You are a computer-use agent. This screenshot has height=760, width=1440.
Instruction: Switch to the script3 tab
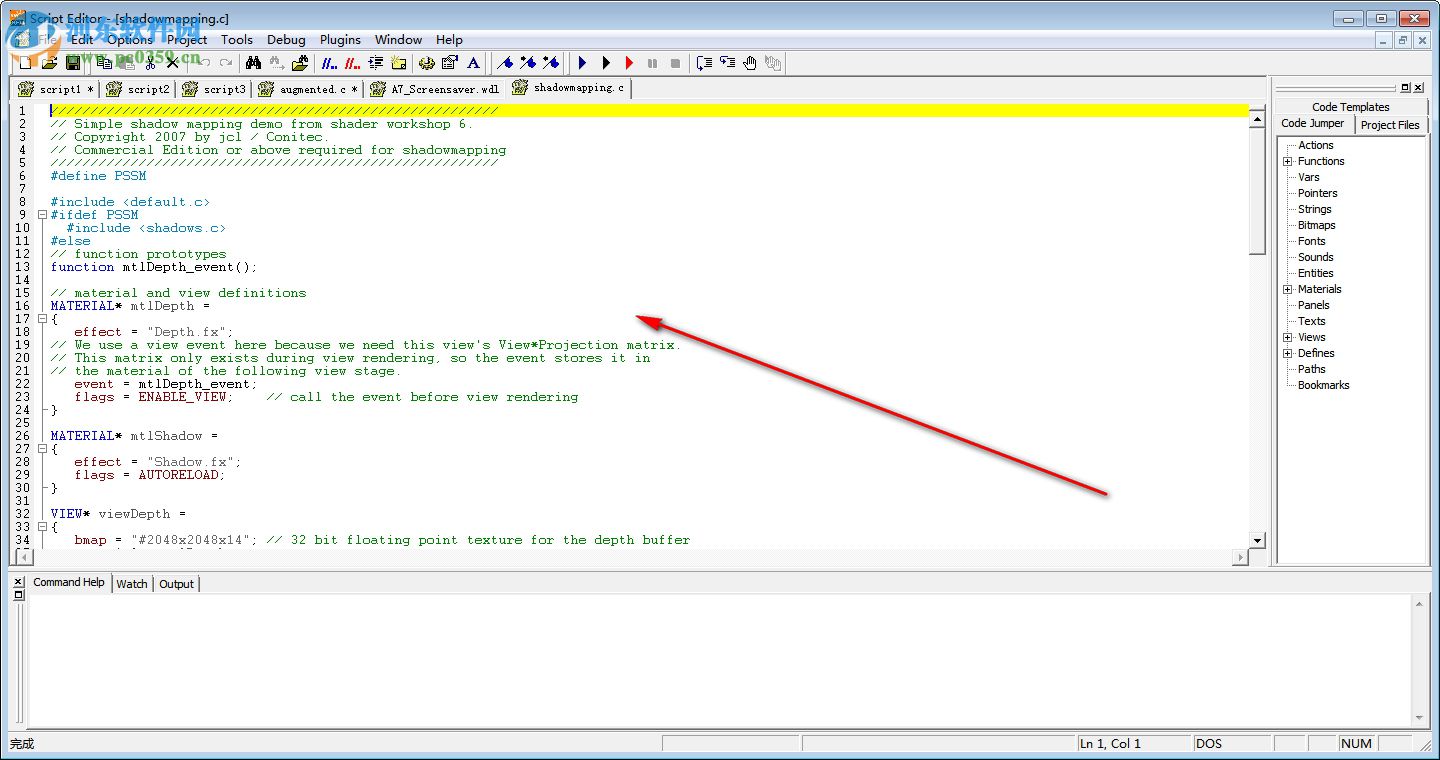tap(215, 89)
